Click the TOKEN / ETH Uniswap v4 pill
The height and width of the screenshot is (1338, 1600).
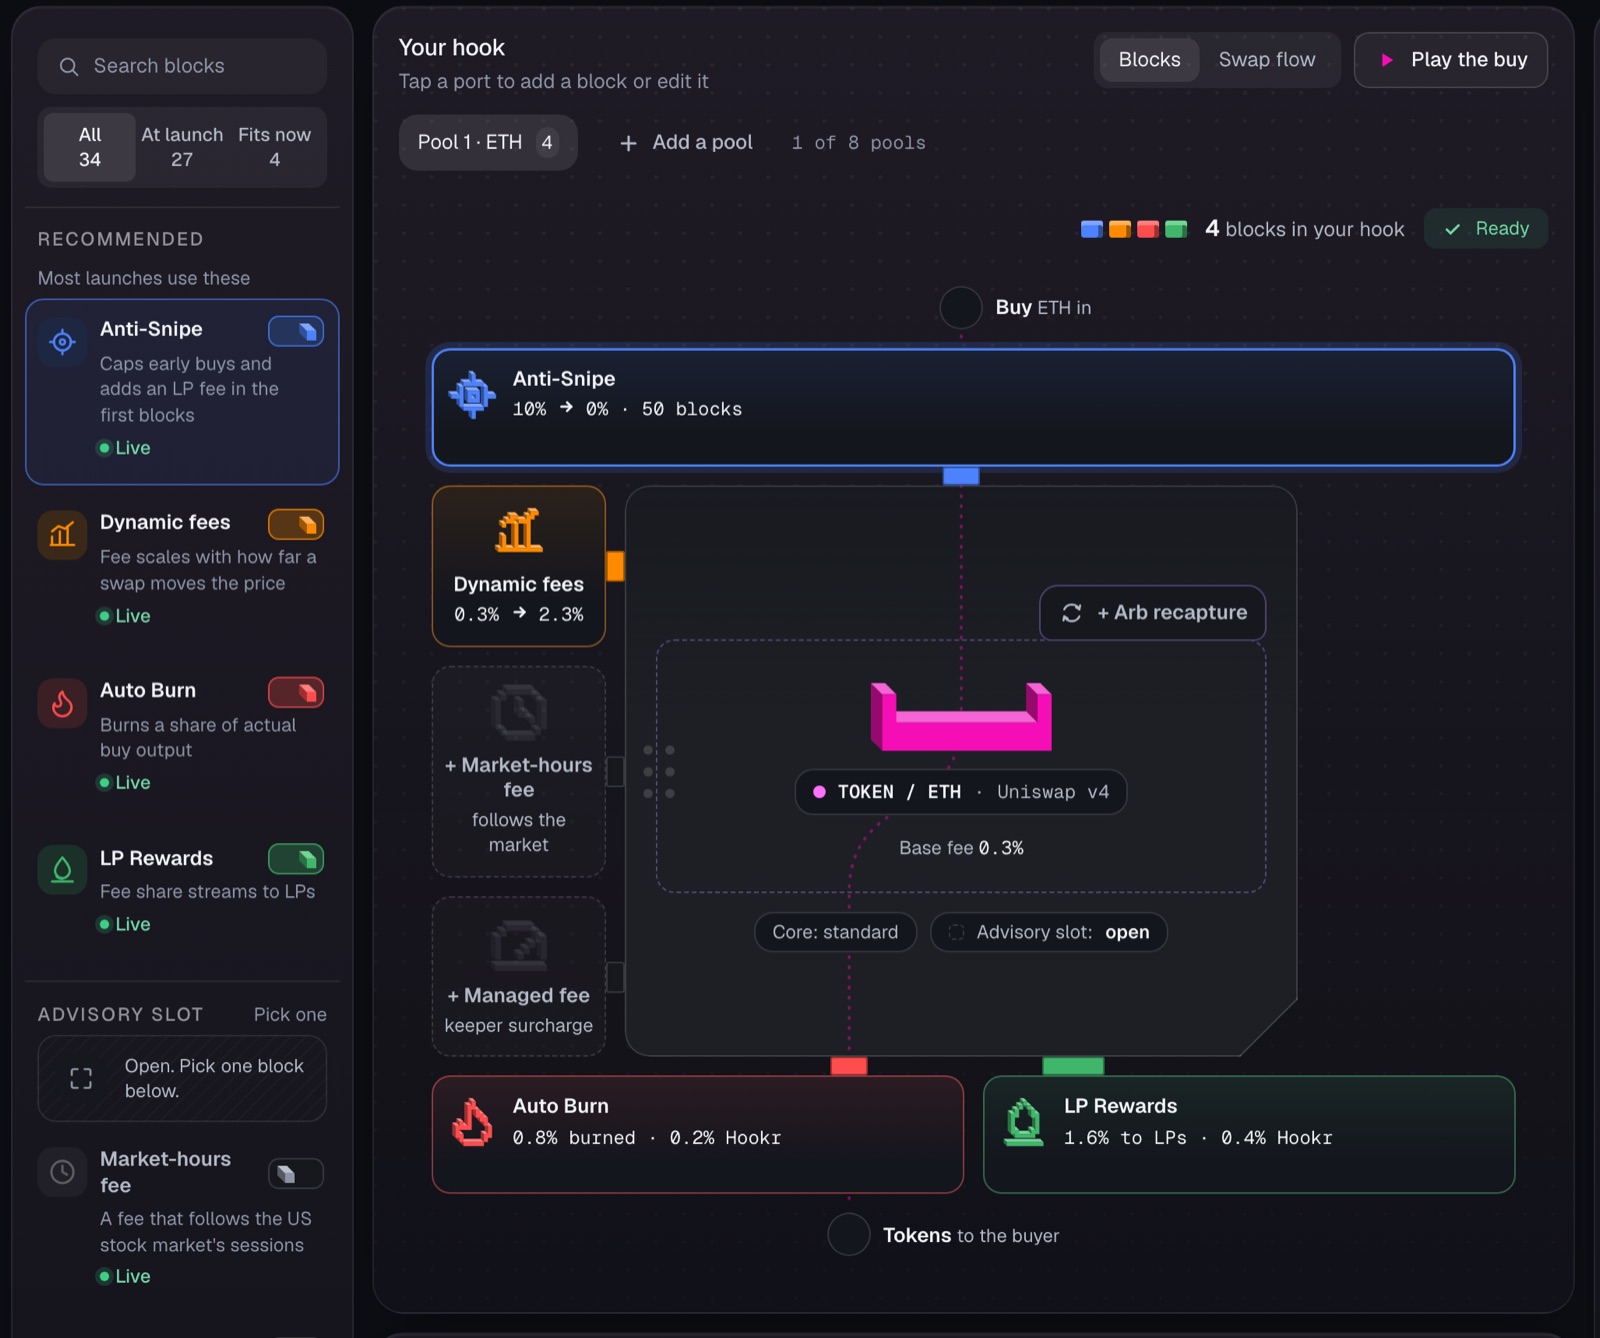click(x=961, y=792)
